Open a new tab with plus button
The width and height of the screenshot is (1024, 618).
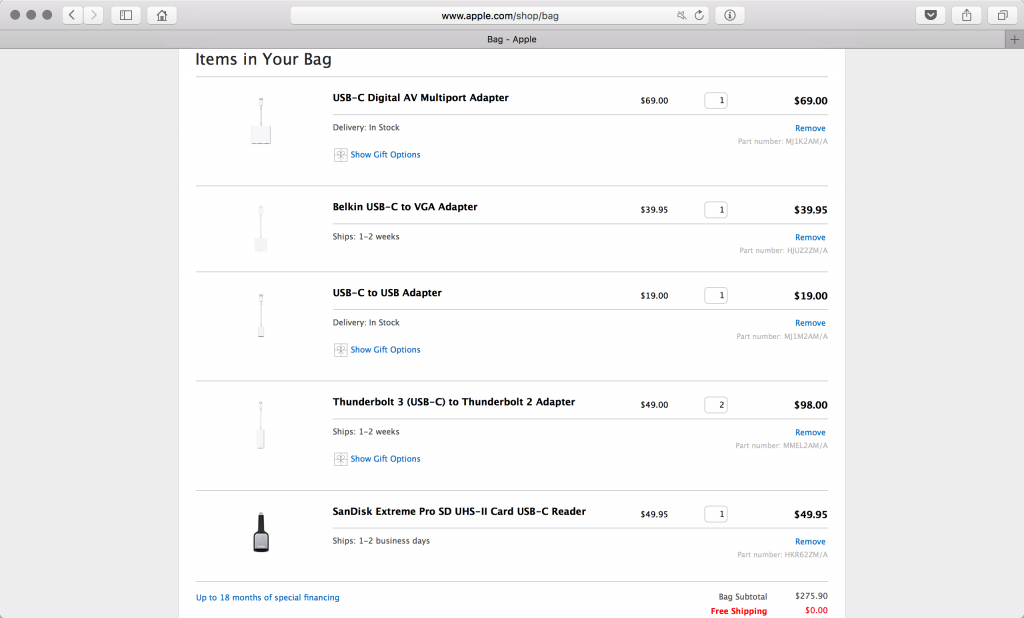1014,39
